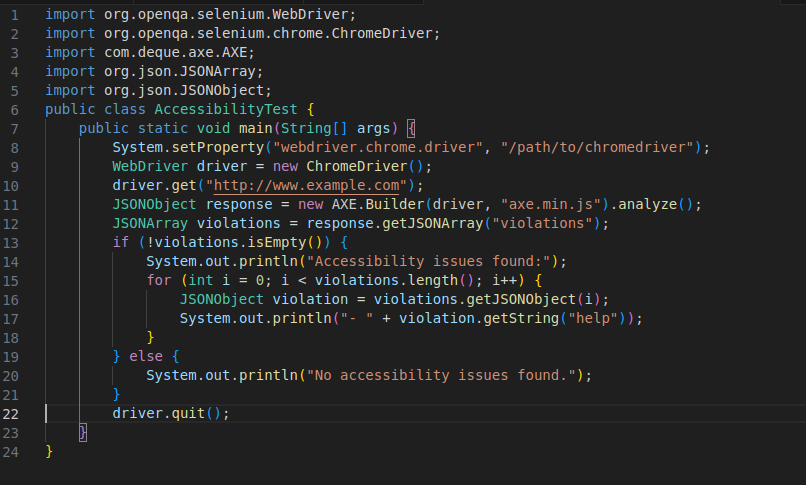Click line number 1 in the gutter
The width and height of the screenshot is (806, 485).
click(15, 15)
